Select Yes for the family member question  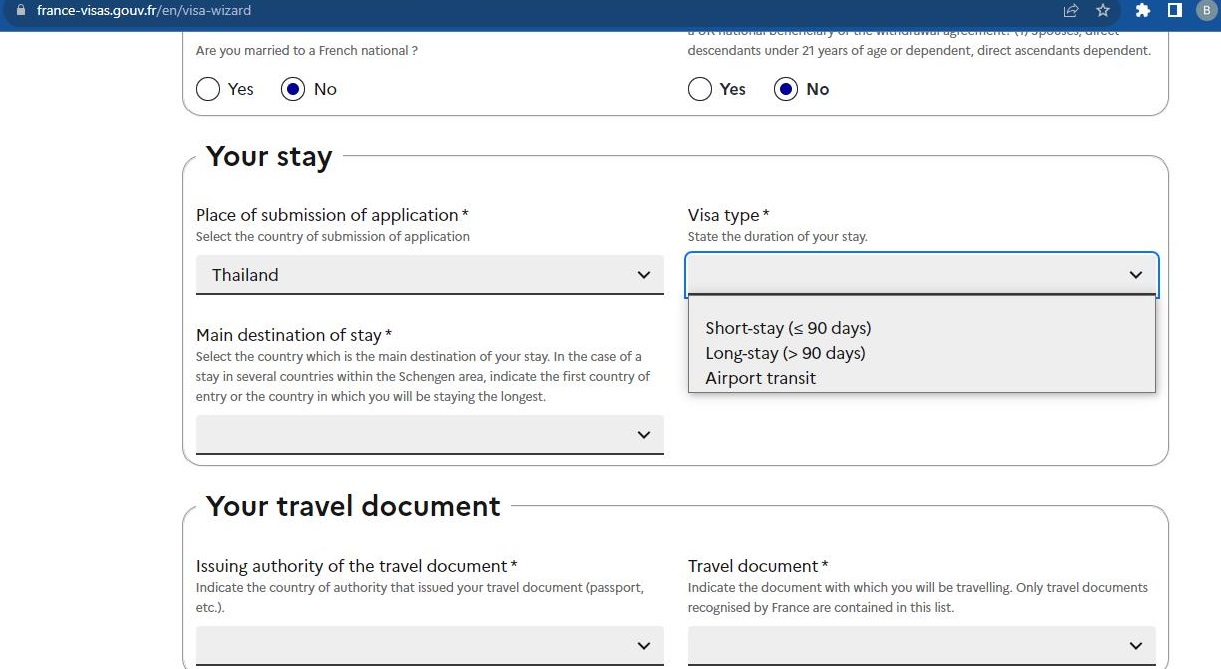(700, 89)
